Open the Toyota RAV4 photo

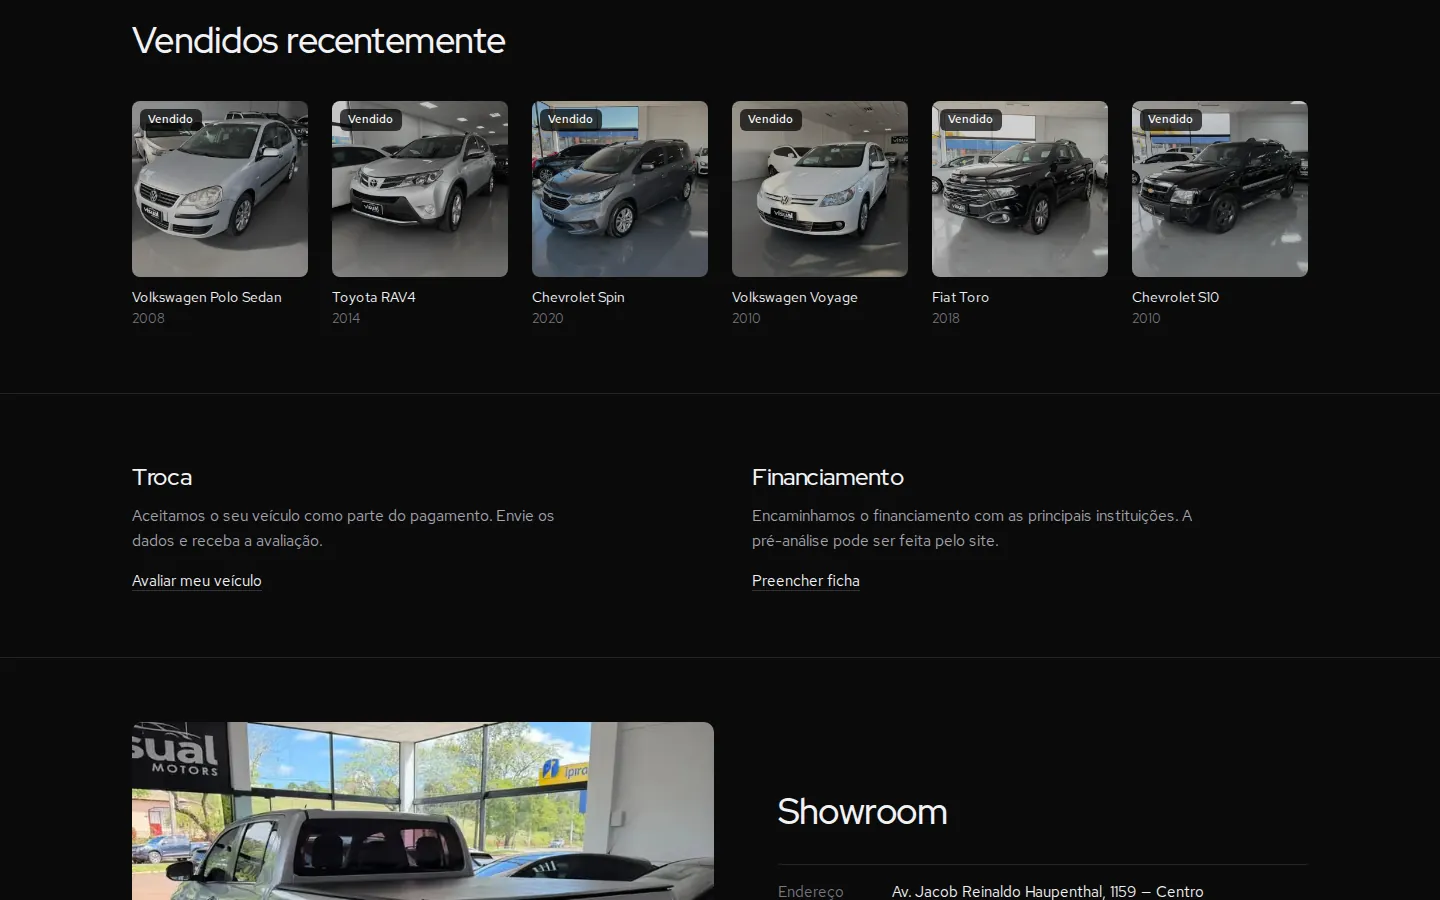(x=420, y=189)
